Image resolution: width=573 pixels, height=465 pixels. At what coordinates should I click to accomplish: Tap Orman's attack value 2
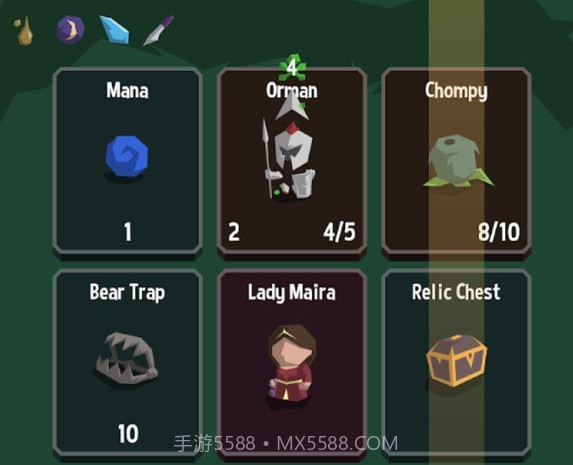[x=234, y=232]
